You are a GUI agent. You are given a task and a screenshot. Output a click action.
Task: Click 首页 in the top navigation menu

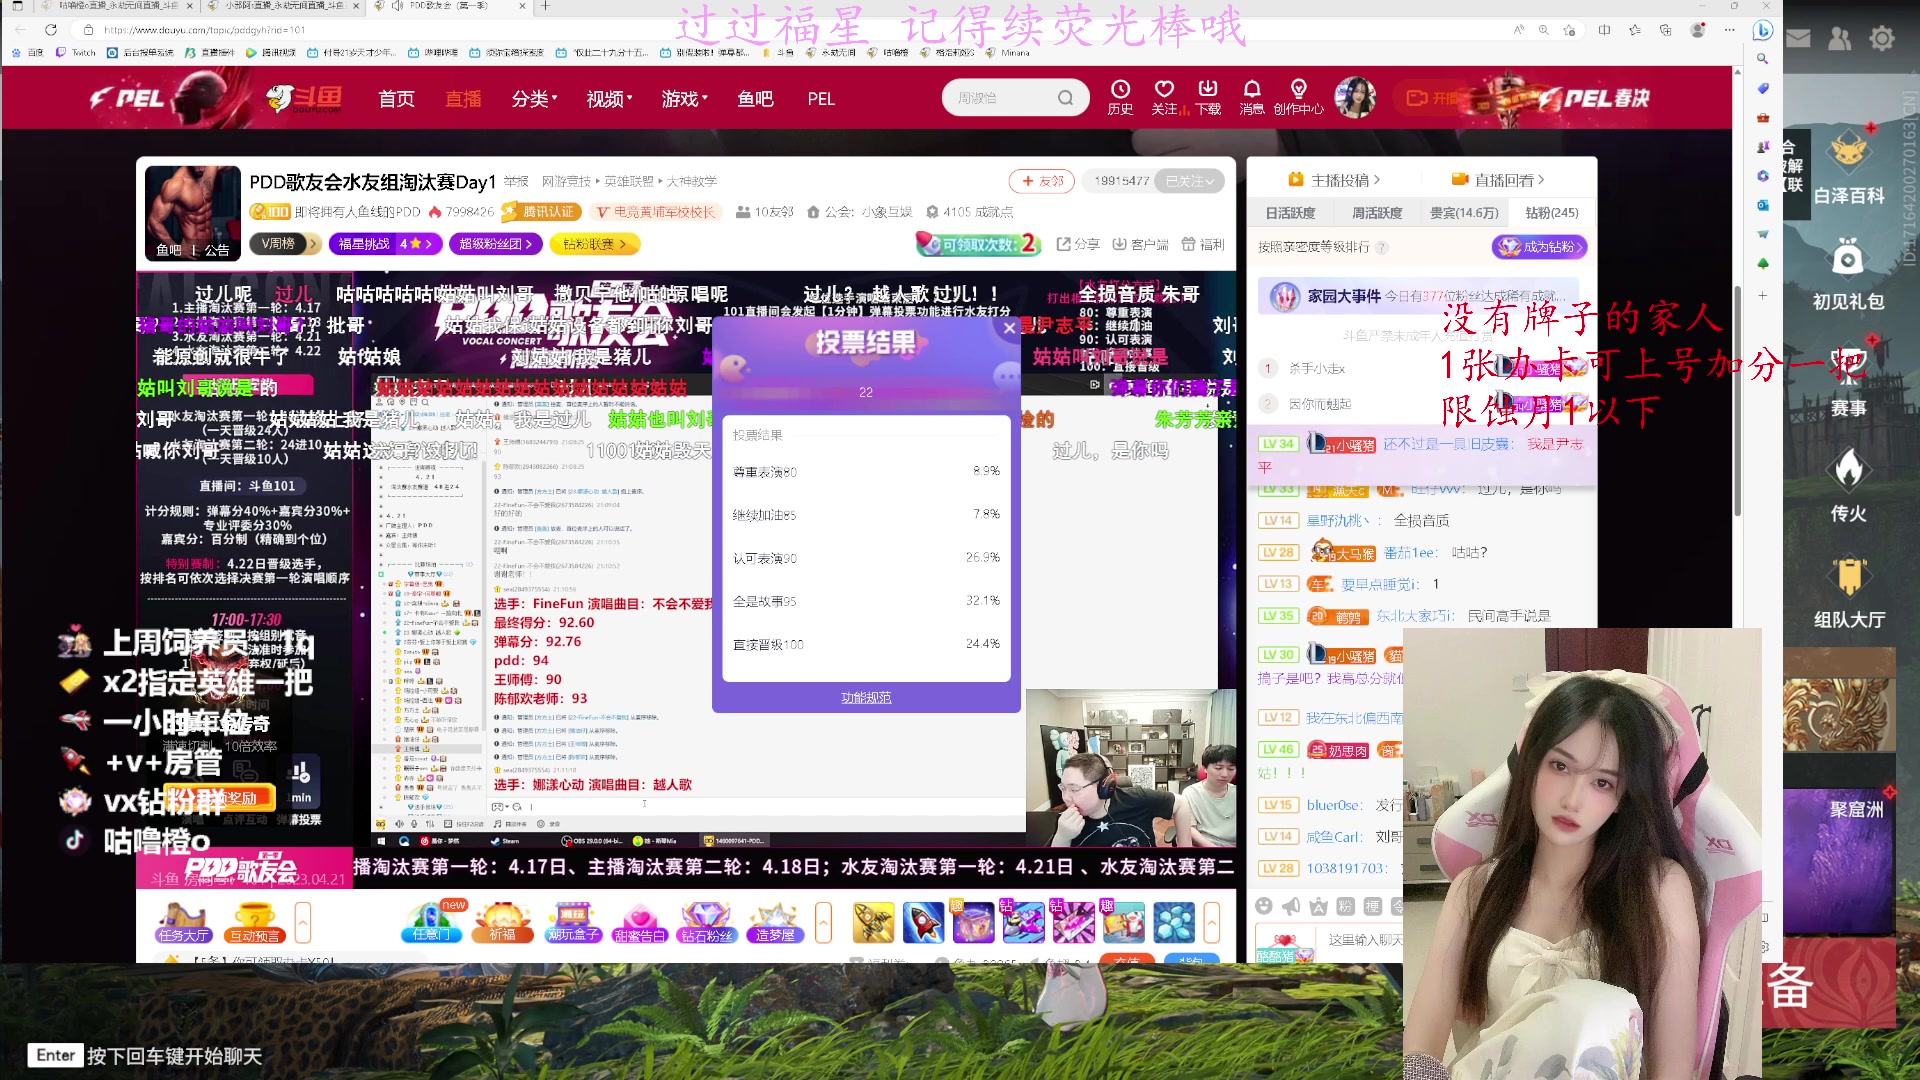coord(394,97)
